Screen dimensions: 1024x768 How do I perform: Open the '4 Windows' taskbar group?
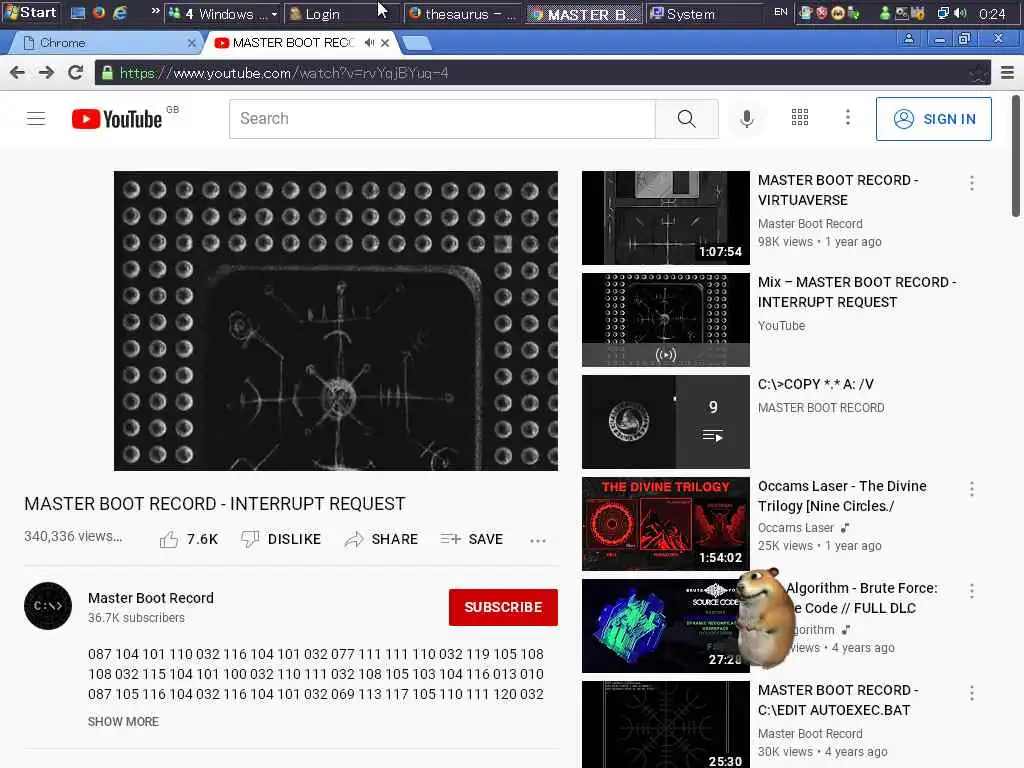223,14
